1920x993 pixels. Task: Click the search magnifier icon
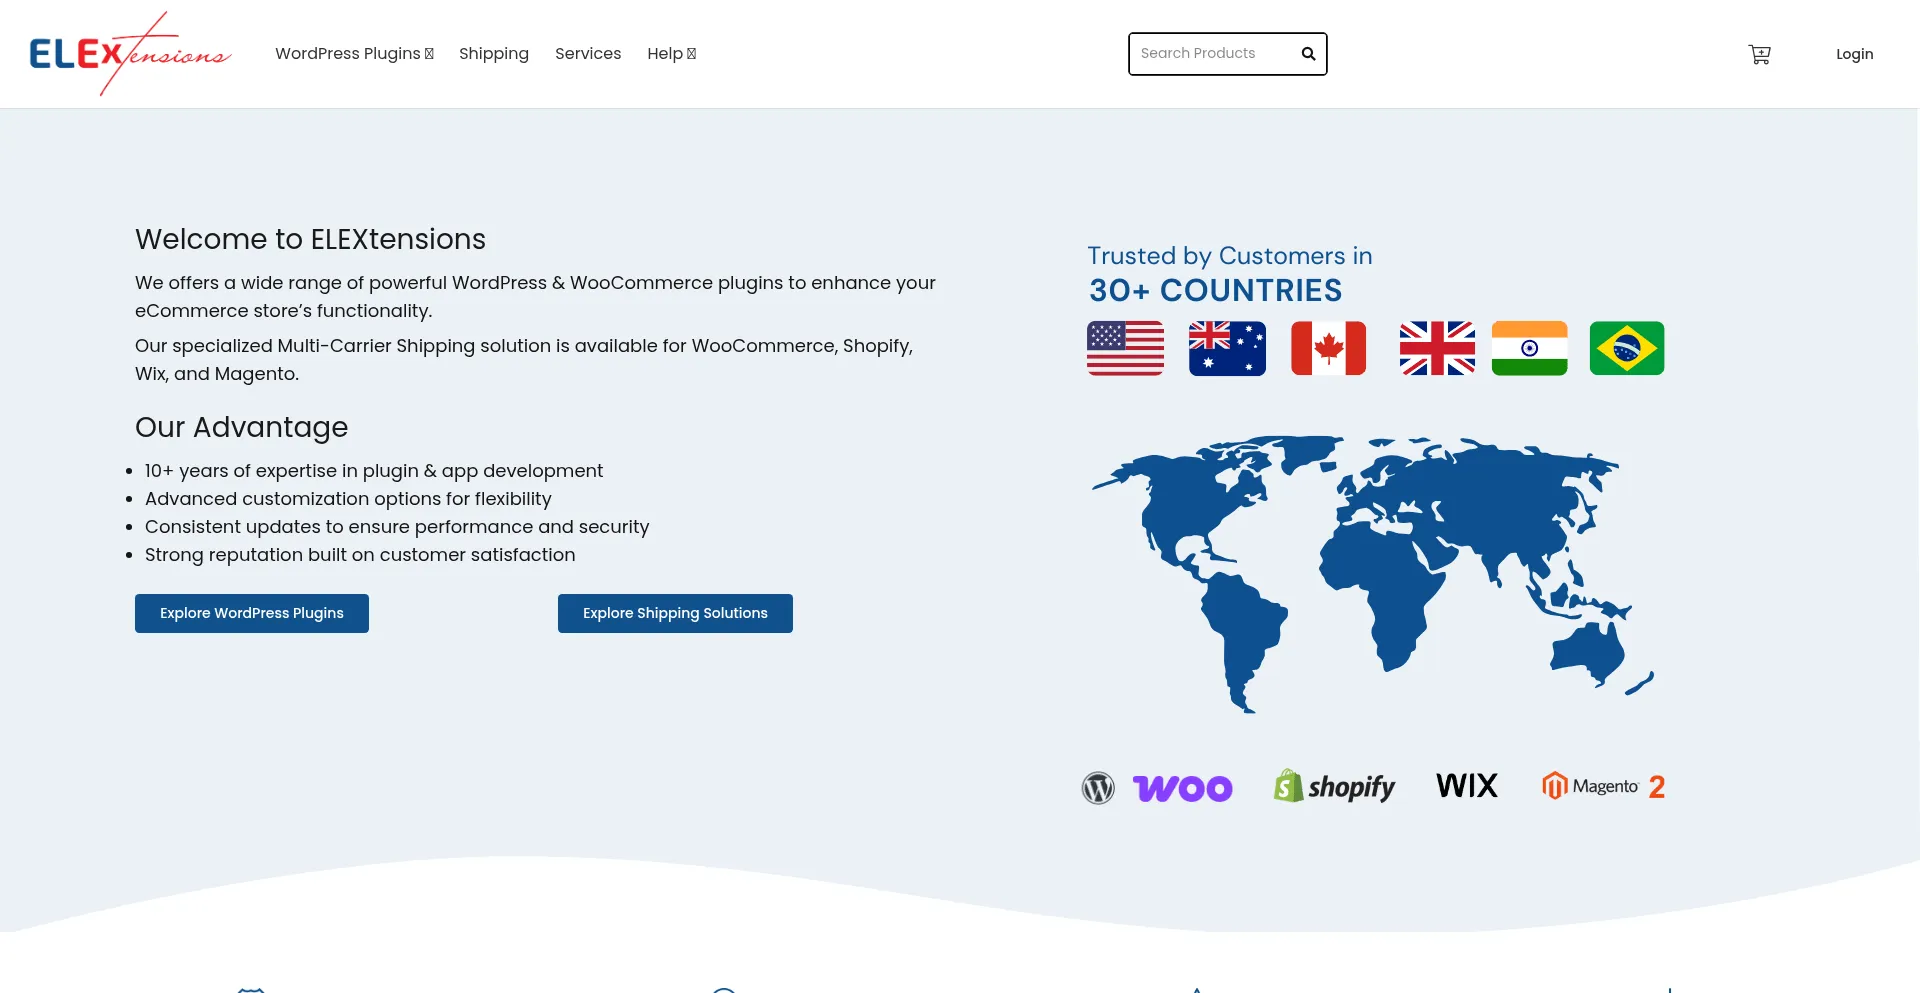click(x=1308, y=54)
